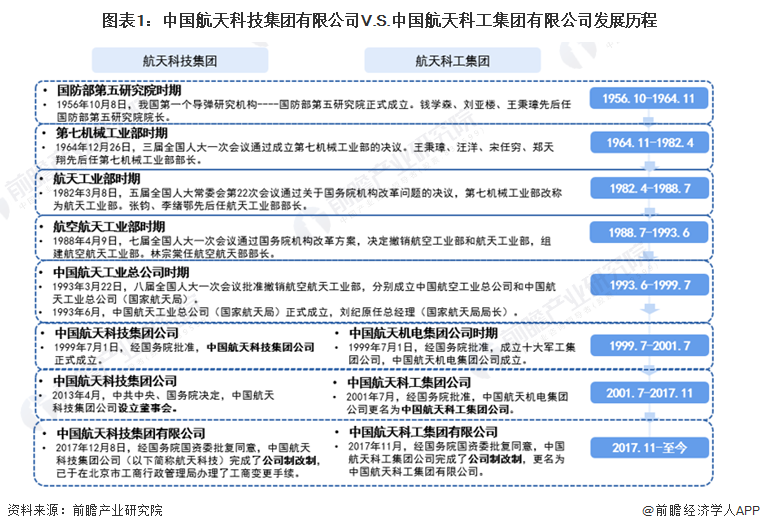The image size is (760, 531).
Task: Select the 1993.6-1999.7 timeline label
Action: click(x=649, y=285)
